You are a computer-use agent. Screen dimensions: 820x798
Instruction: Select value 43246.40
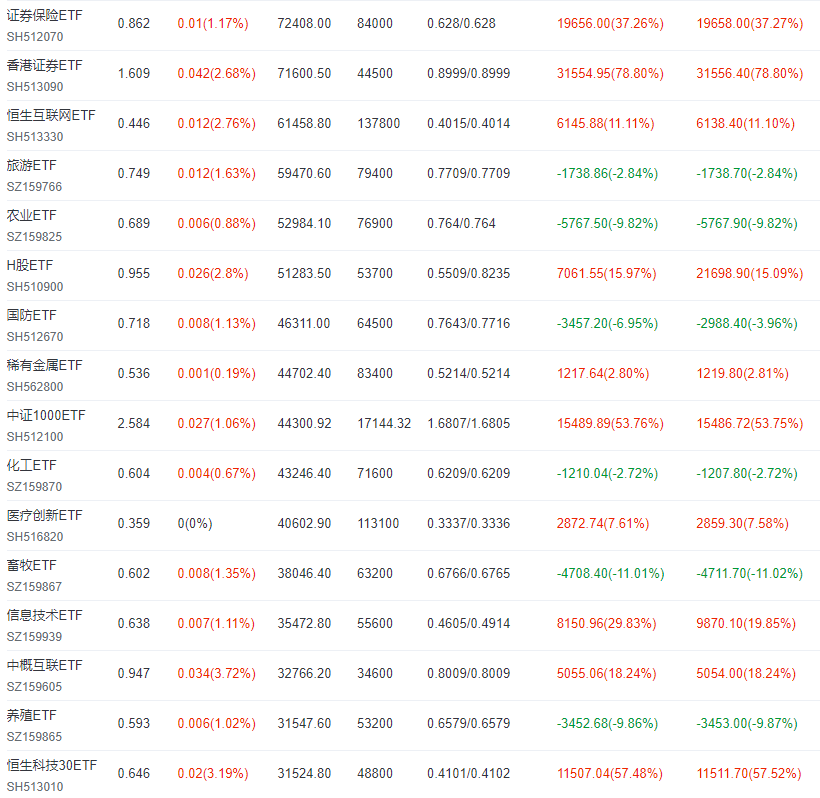pyautogui.click(x=304, y=474)
